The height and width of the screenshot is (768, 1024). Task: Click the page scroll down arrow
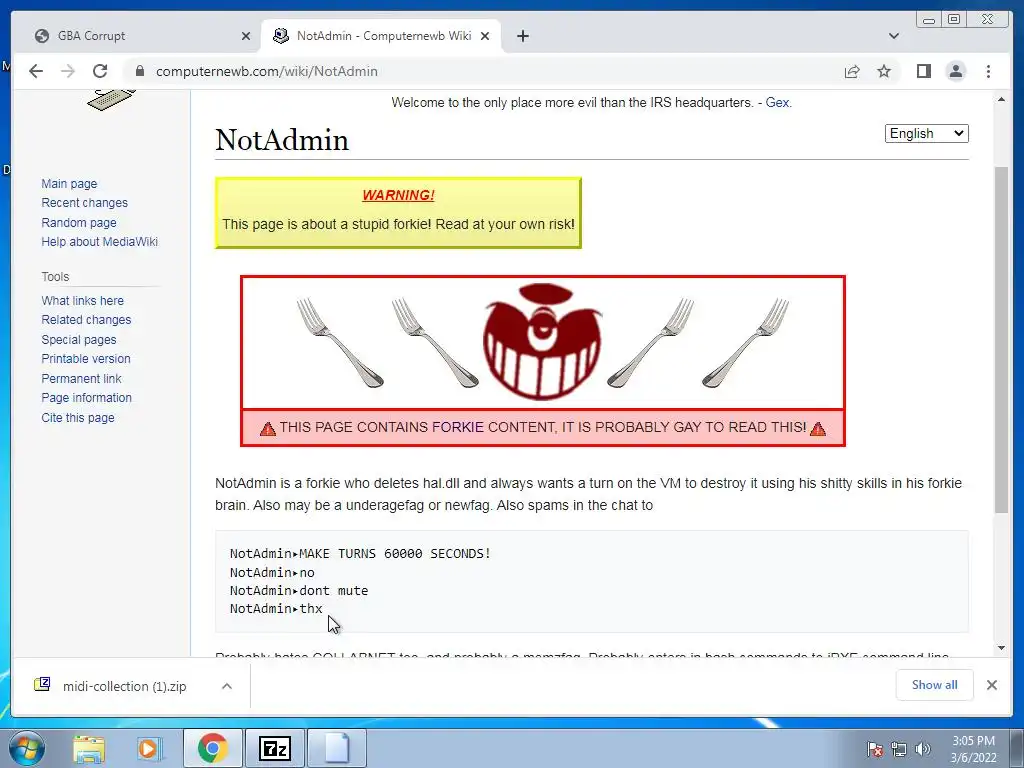pos(1001,648)
